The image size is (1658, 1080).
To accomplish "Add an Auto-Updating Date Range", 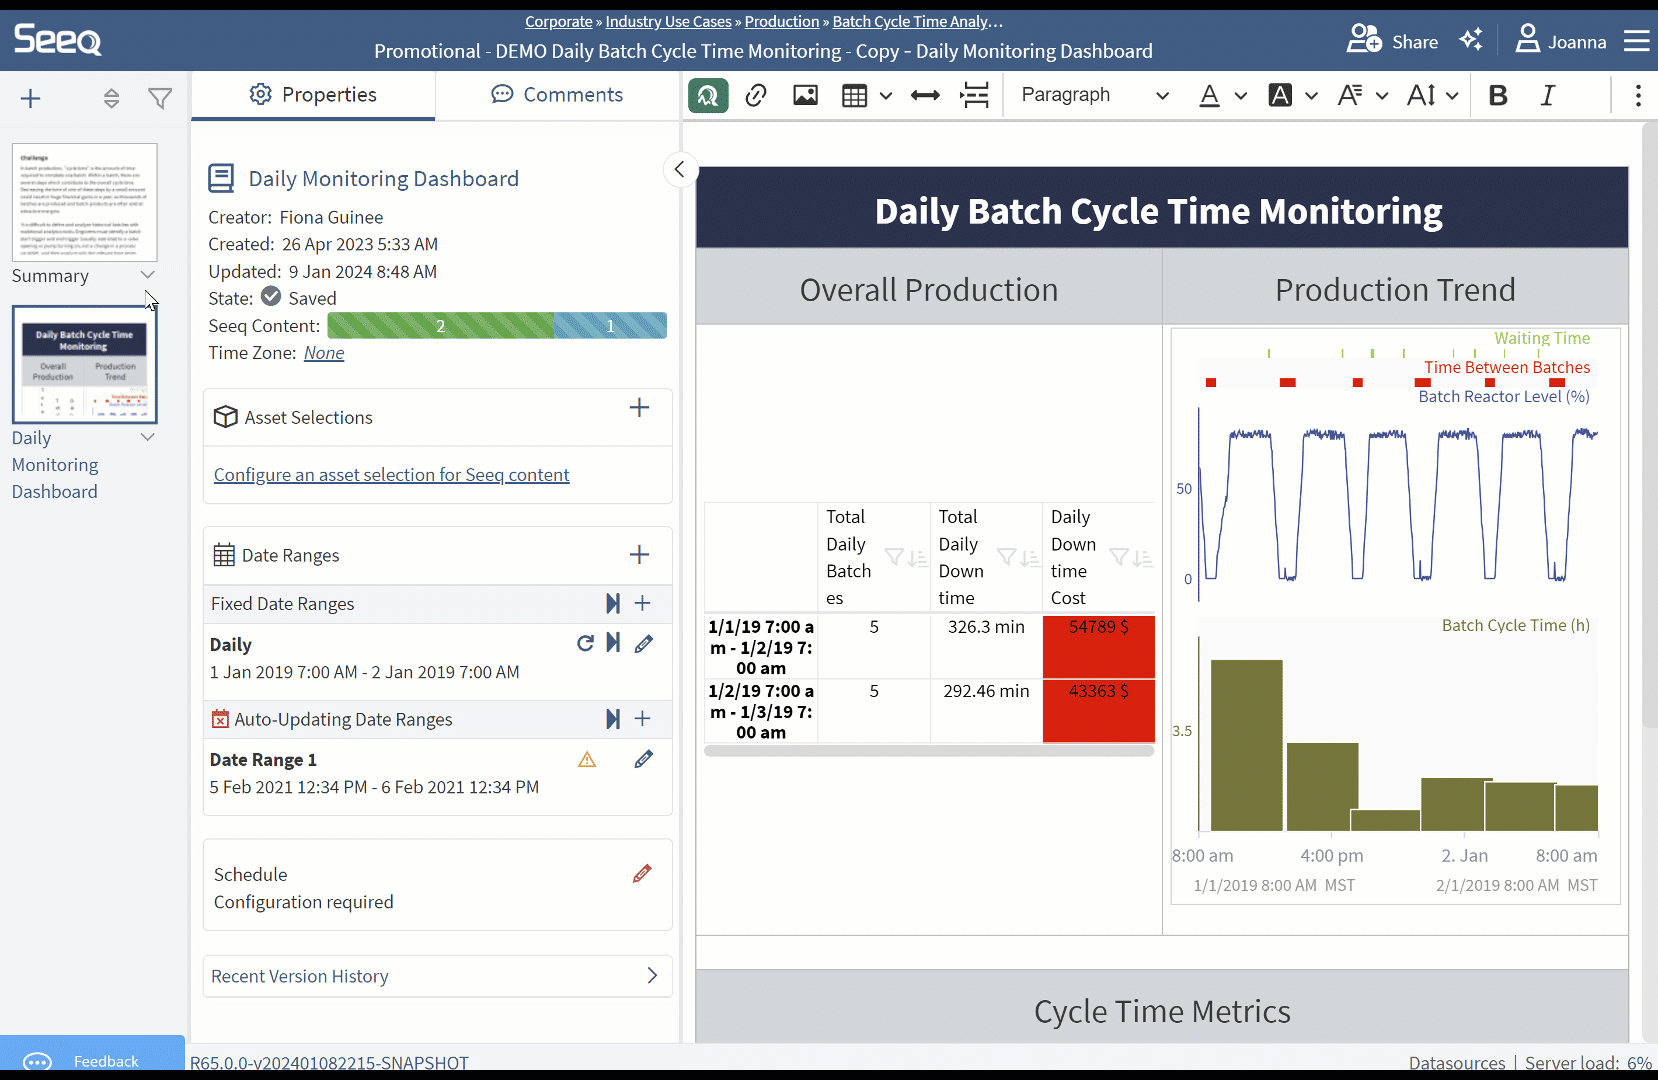I will [x=643, y=719].
